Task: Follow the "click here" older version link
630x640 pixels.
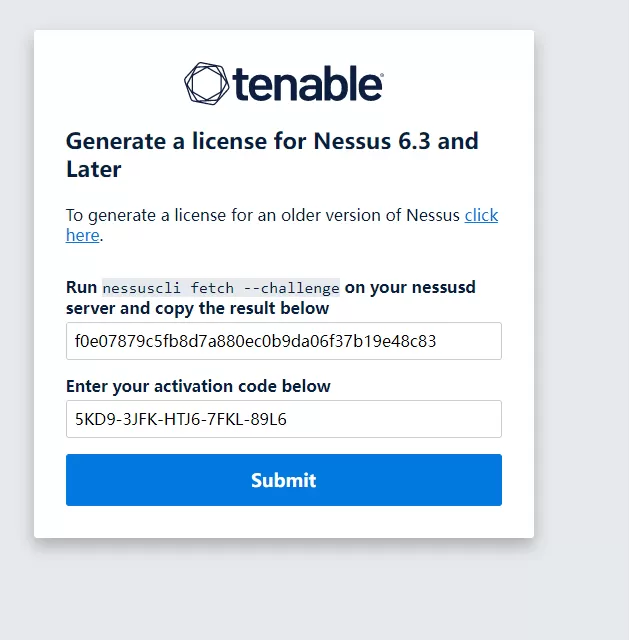Action: coord(481,215)
